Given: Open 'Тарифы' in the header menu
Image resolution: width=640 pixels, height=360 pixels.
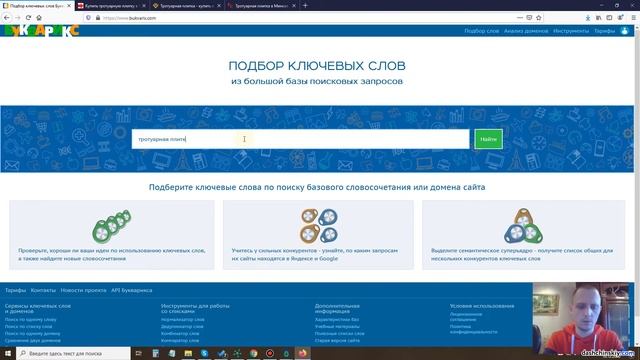Looking at the screenshot, I should pyautogui.click(x=604, y=31).
